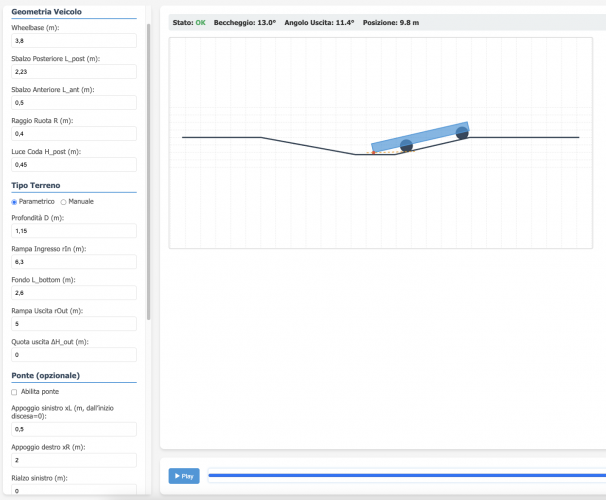Enable the Abilita ponte checkbox
Viewport: 606px width, 500px height.
tap(14, 392)
